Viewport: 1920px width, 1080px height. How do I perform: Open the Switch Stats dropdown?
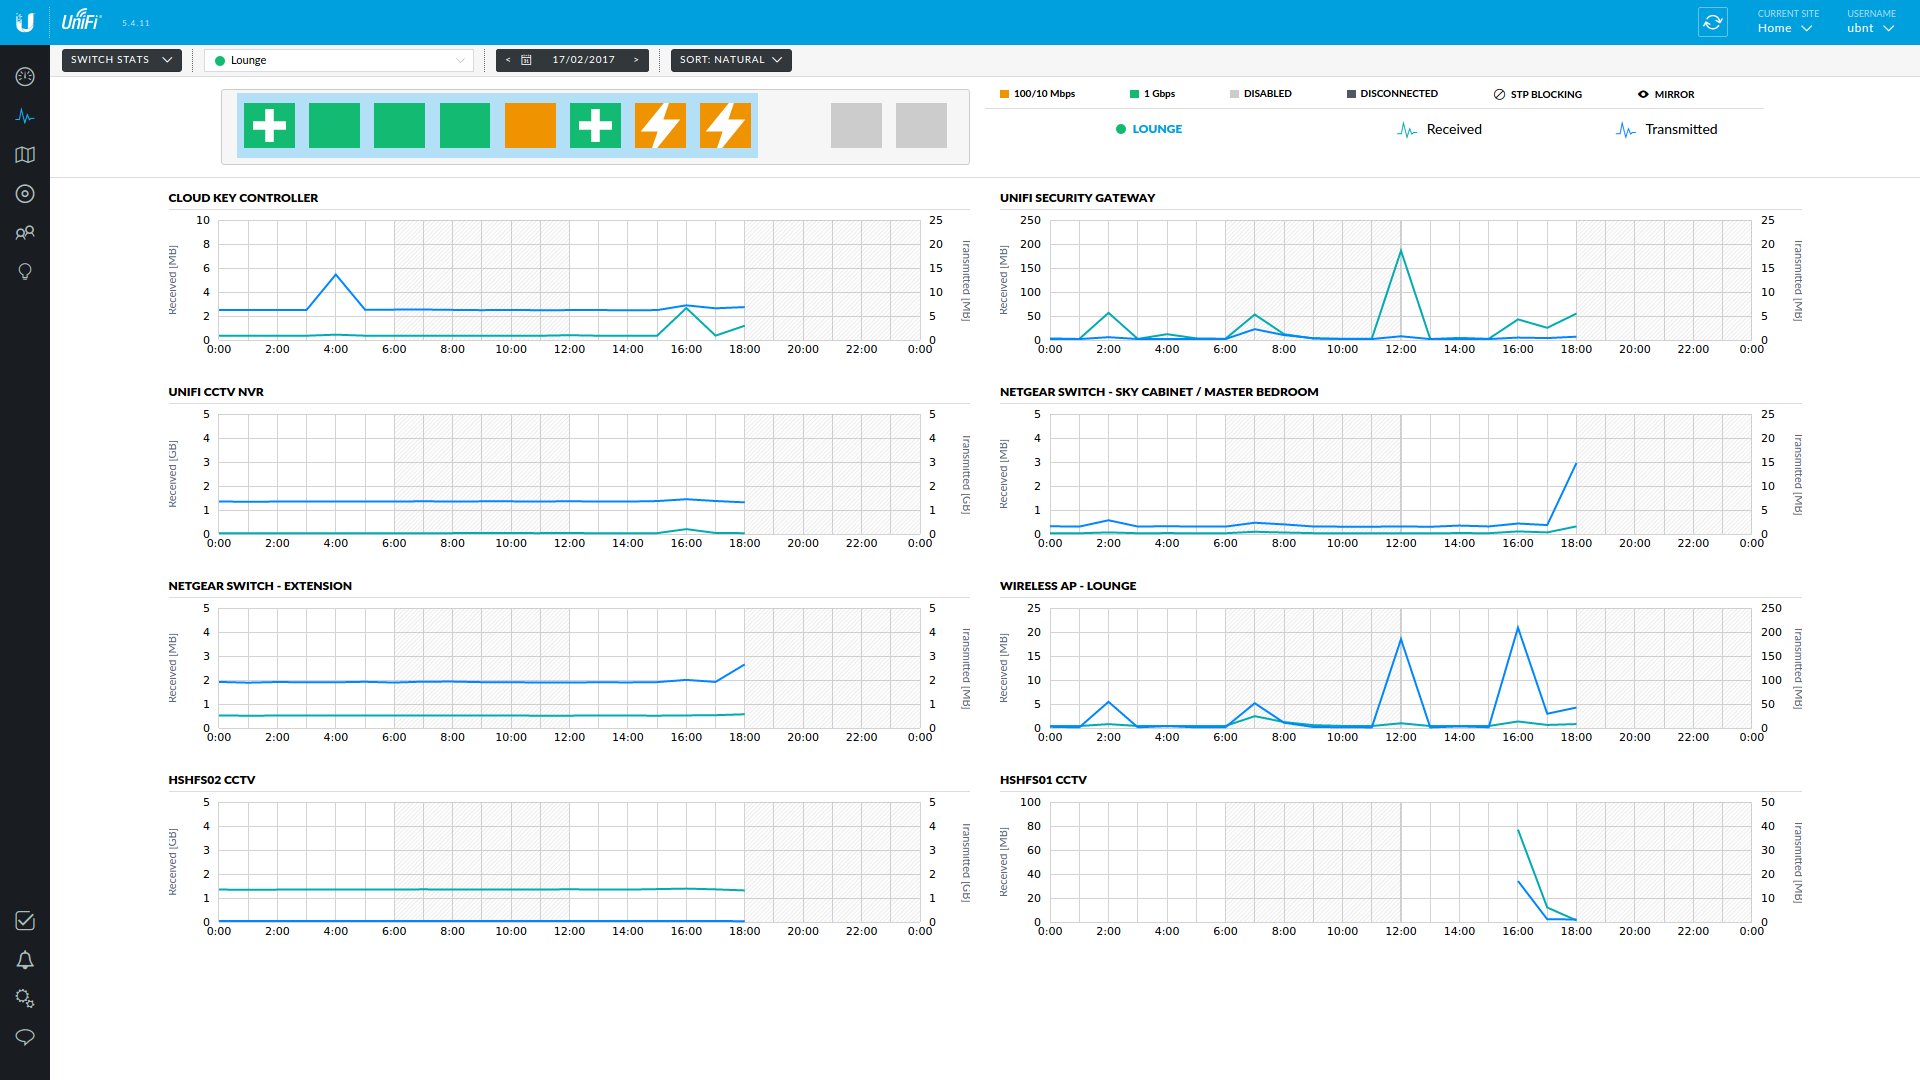pyautogui.click(x=122, y=60)
